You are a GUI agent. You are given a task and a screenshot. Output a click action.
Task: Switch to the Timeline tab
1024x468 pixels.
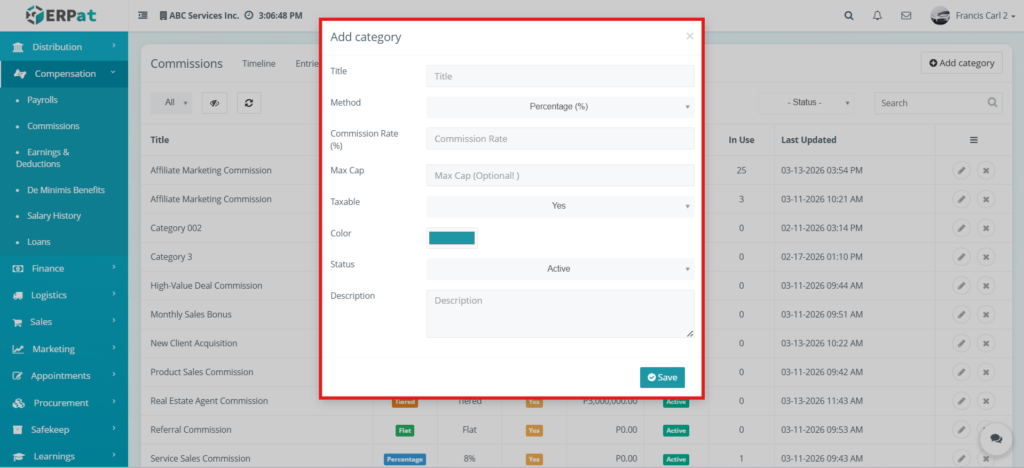tap(259, 63)
